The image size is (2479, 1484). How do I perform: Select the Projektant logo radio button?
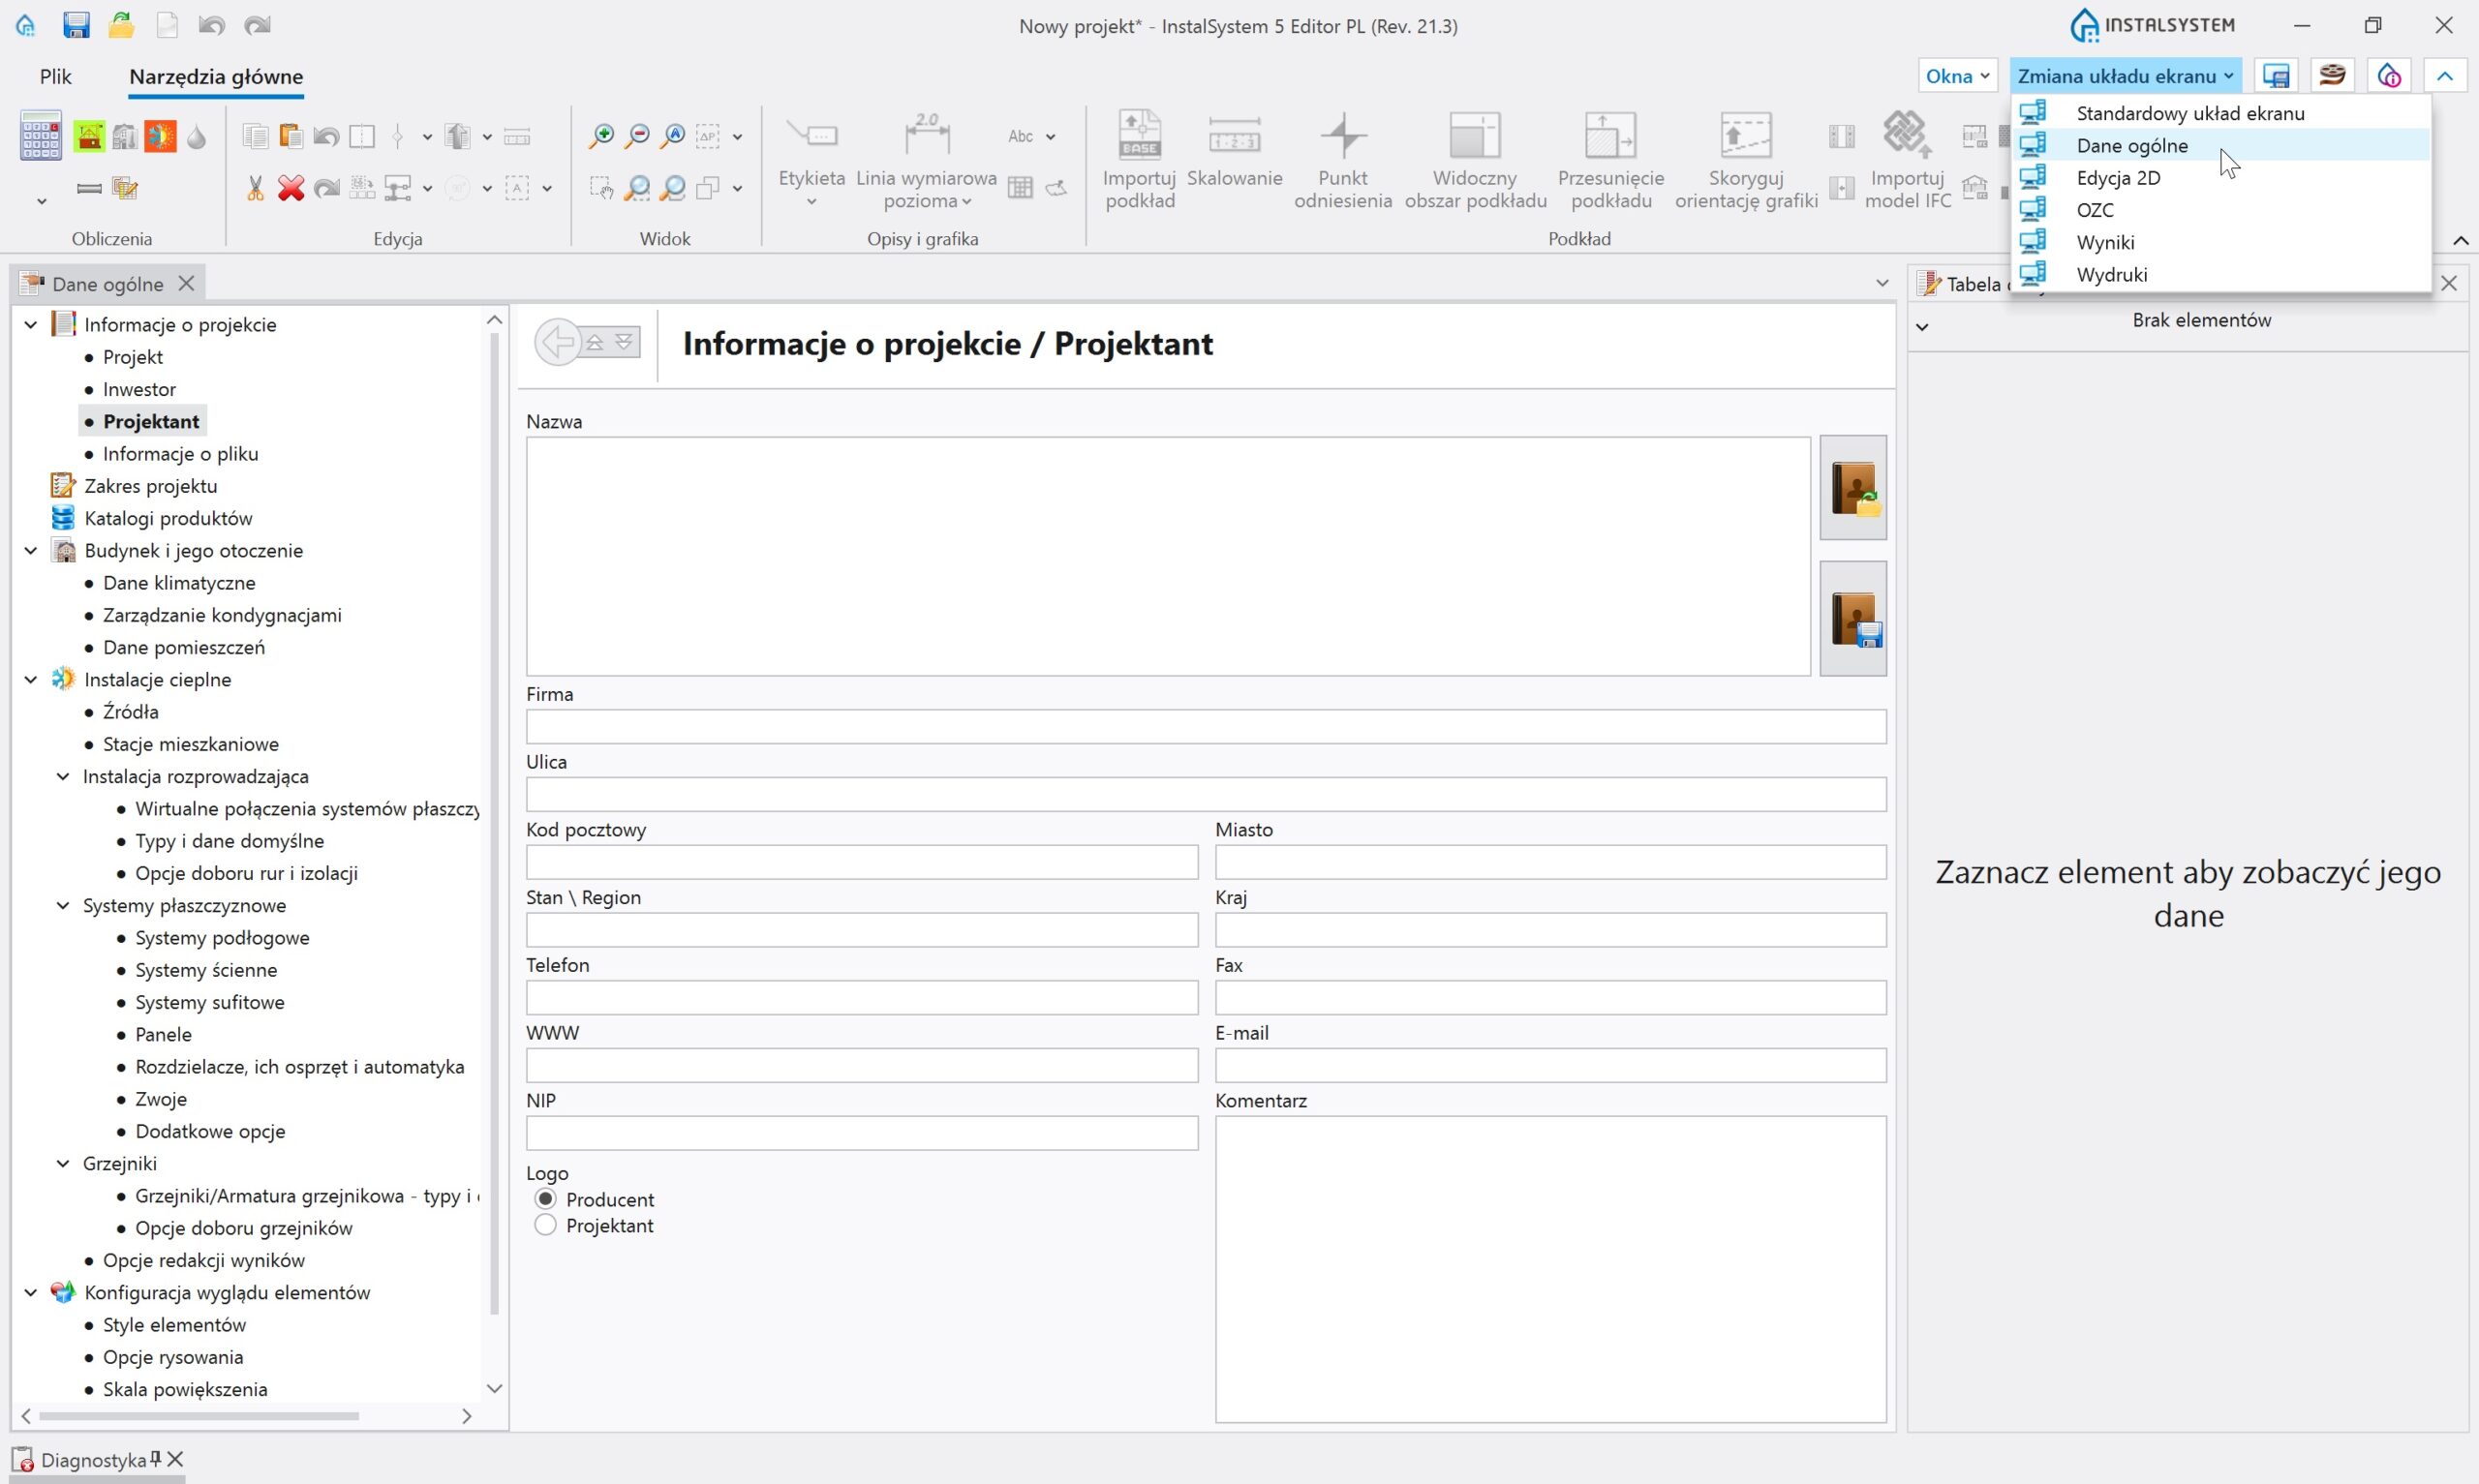click(545, 1225)
